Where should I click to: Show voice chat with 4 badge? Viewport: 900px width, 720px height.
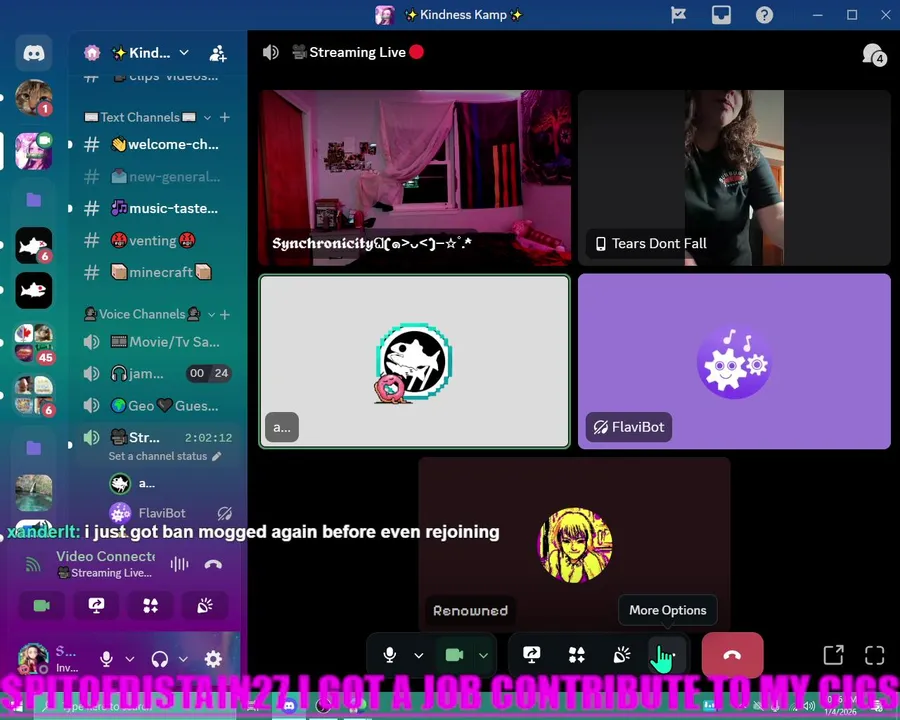(x=874, y=55)
